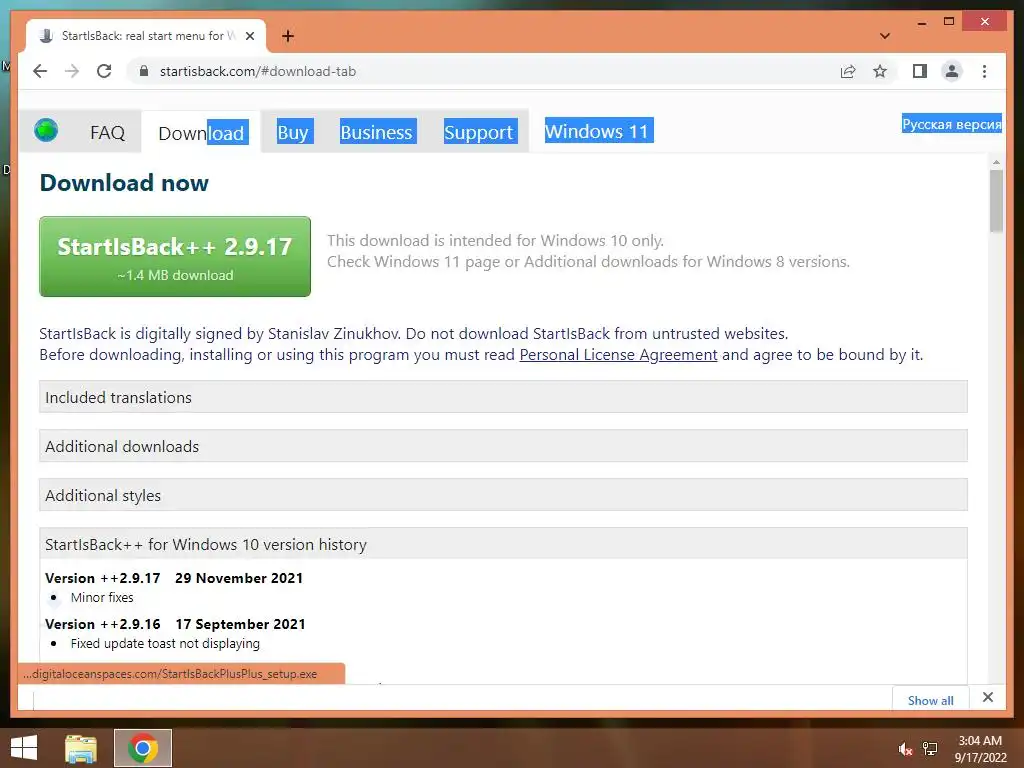Open Chrome's three-dot menu

click(984, 71)
